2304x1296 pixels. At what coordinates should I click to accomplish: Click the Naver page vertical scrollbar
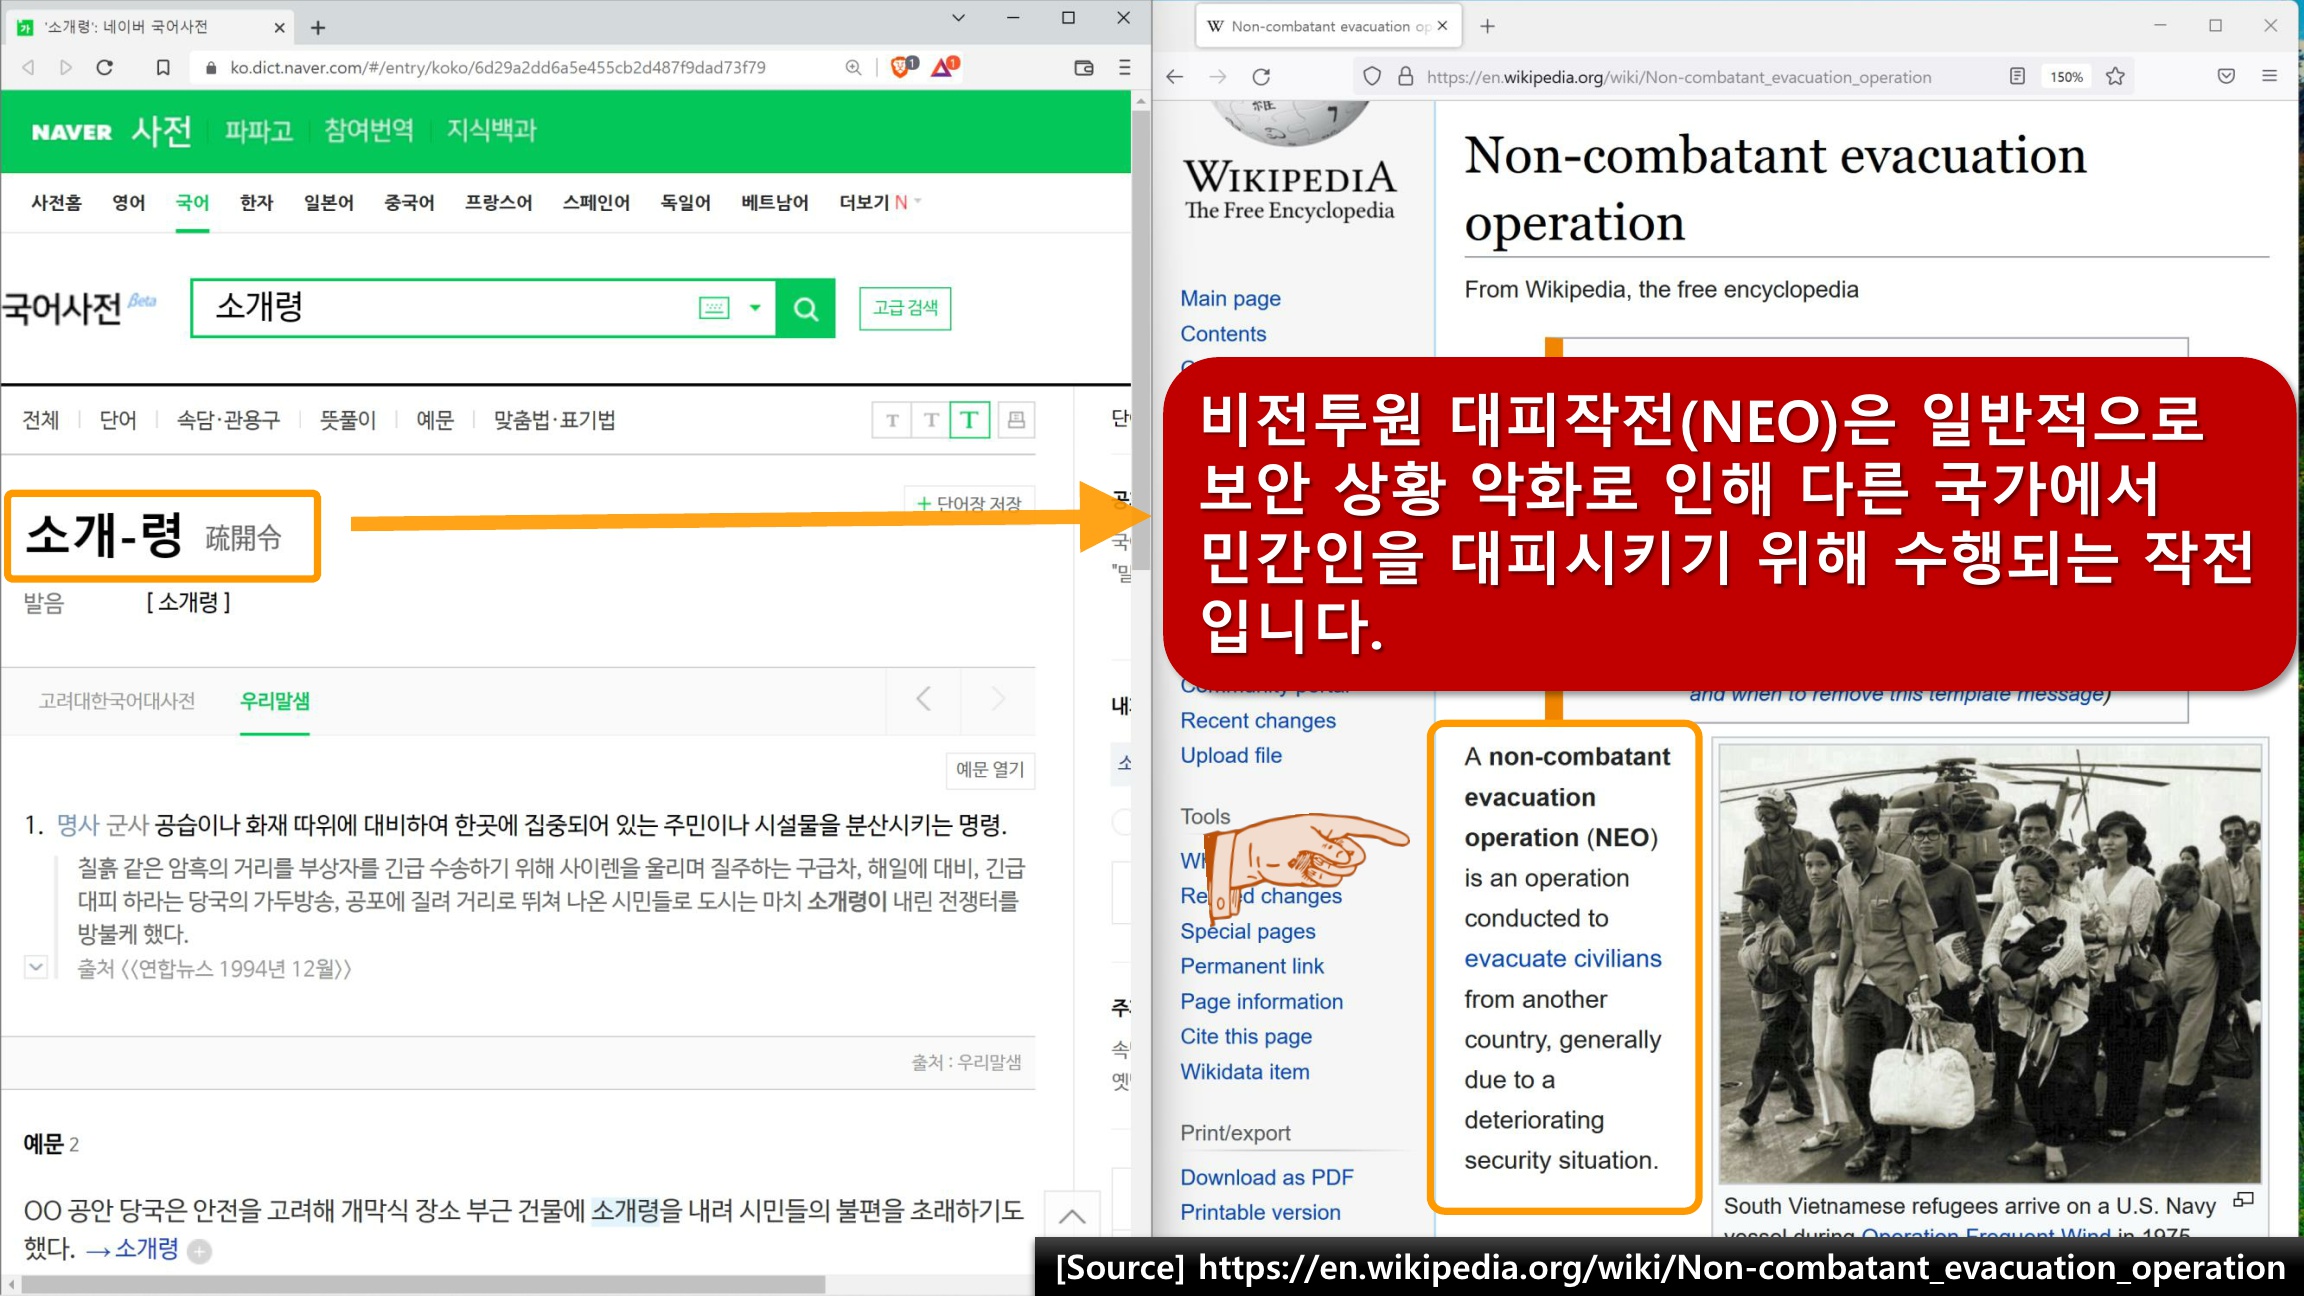[x=1141, y=340]
